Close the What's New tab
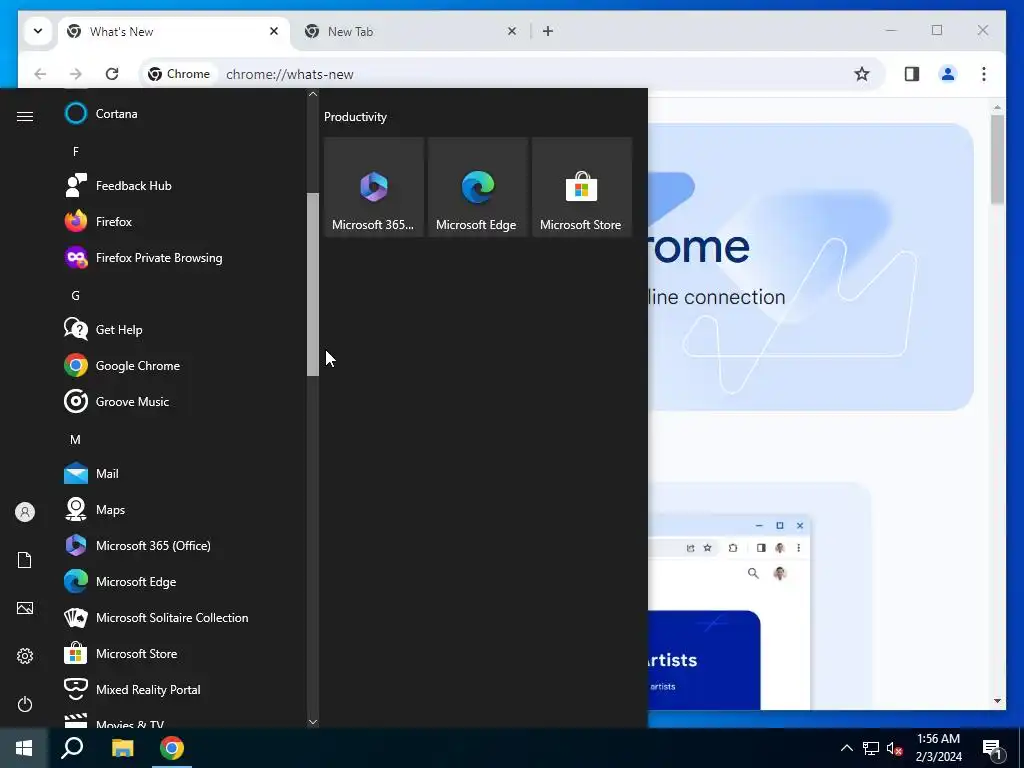Viewport: 1024px width, 768px height. tap(274, 31)
